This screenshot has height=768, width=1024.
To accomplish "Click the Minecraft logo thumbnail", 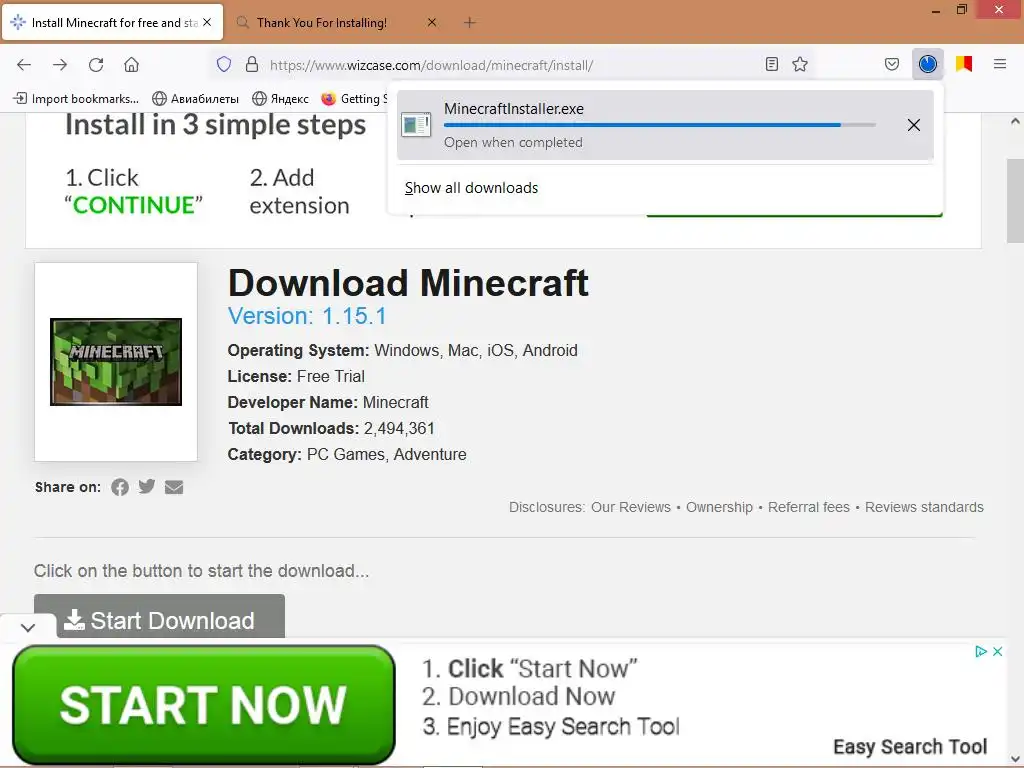I will 116,362.
